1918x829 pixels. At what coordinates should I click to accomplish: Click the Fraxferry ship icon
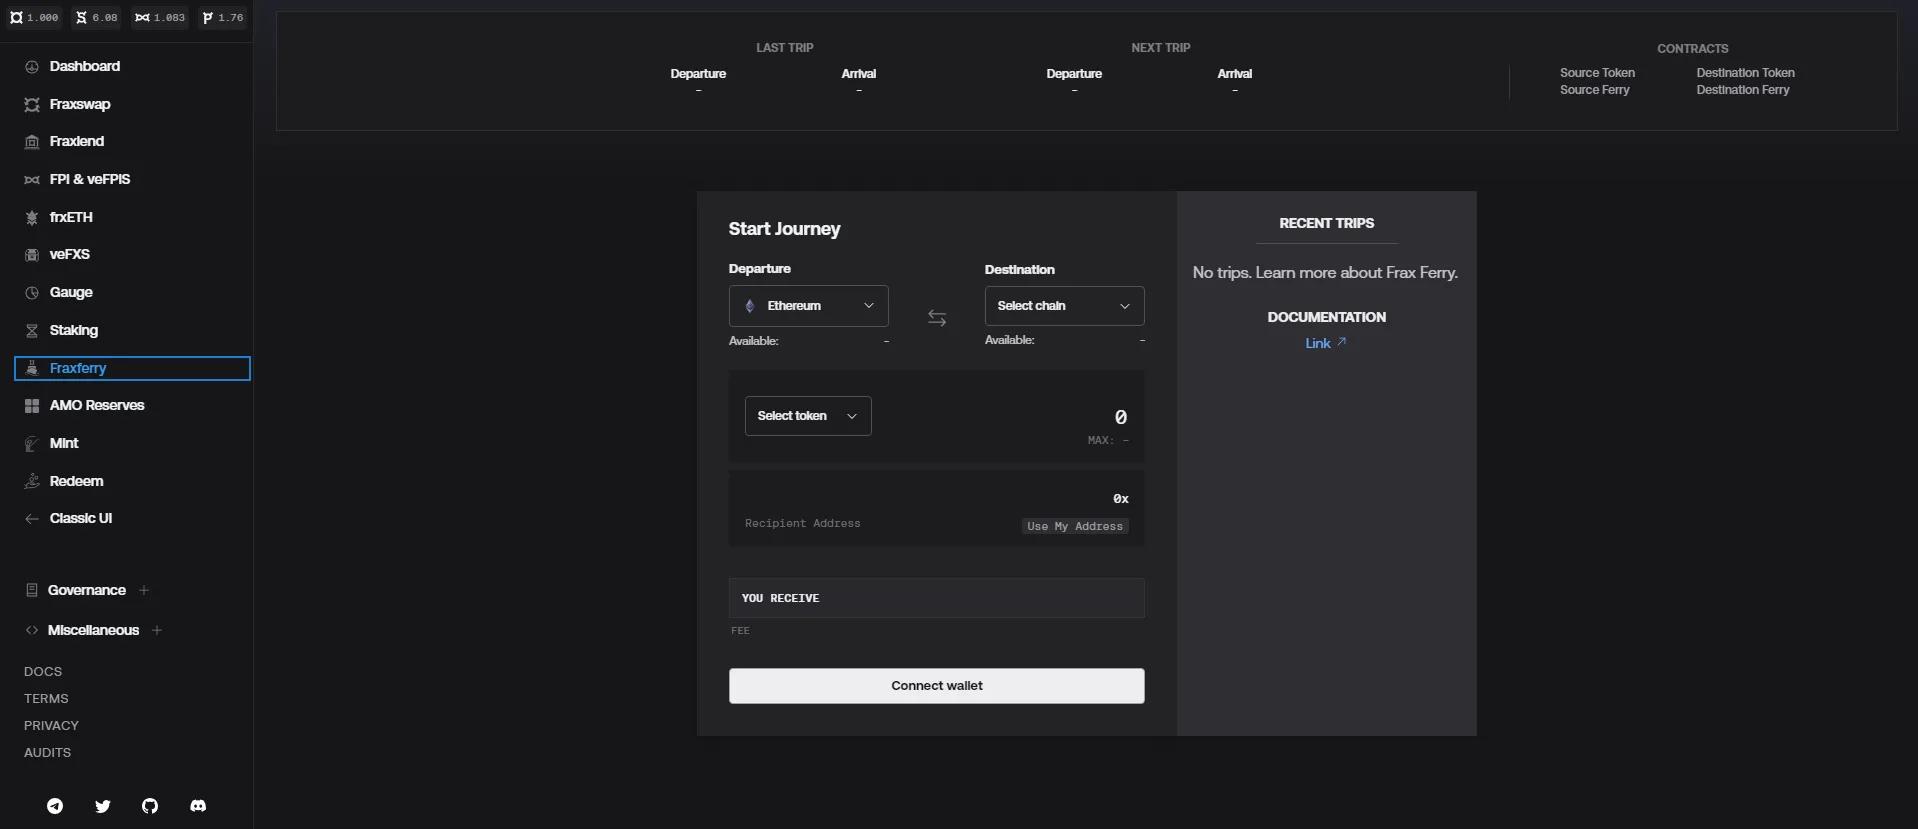[x=32, y=368]
